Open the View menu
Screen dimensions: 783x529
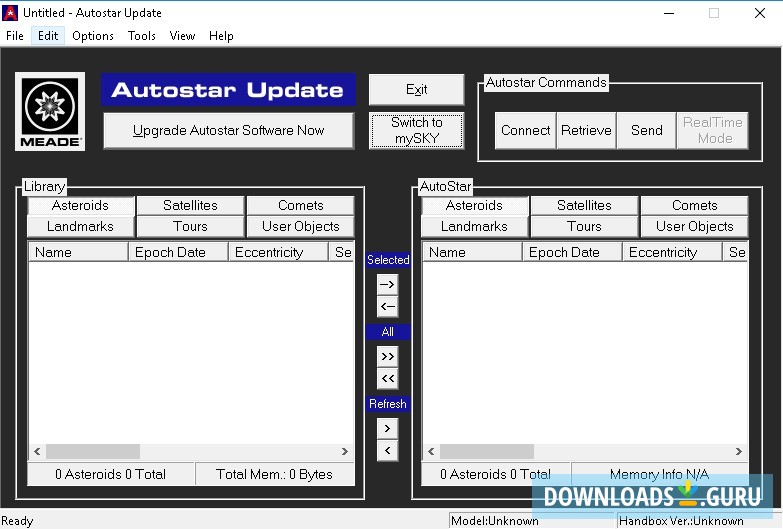point(182,36)
